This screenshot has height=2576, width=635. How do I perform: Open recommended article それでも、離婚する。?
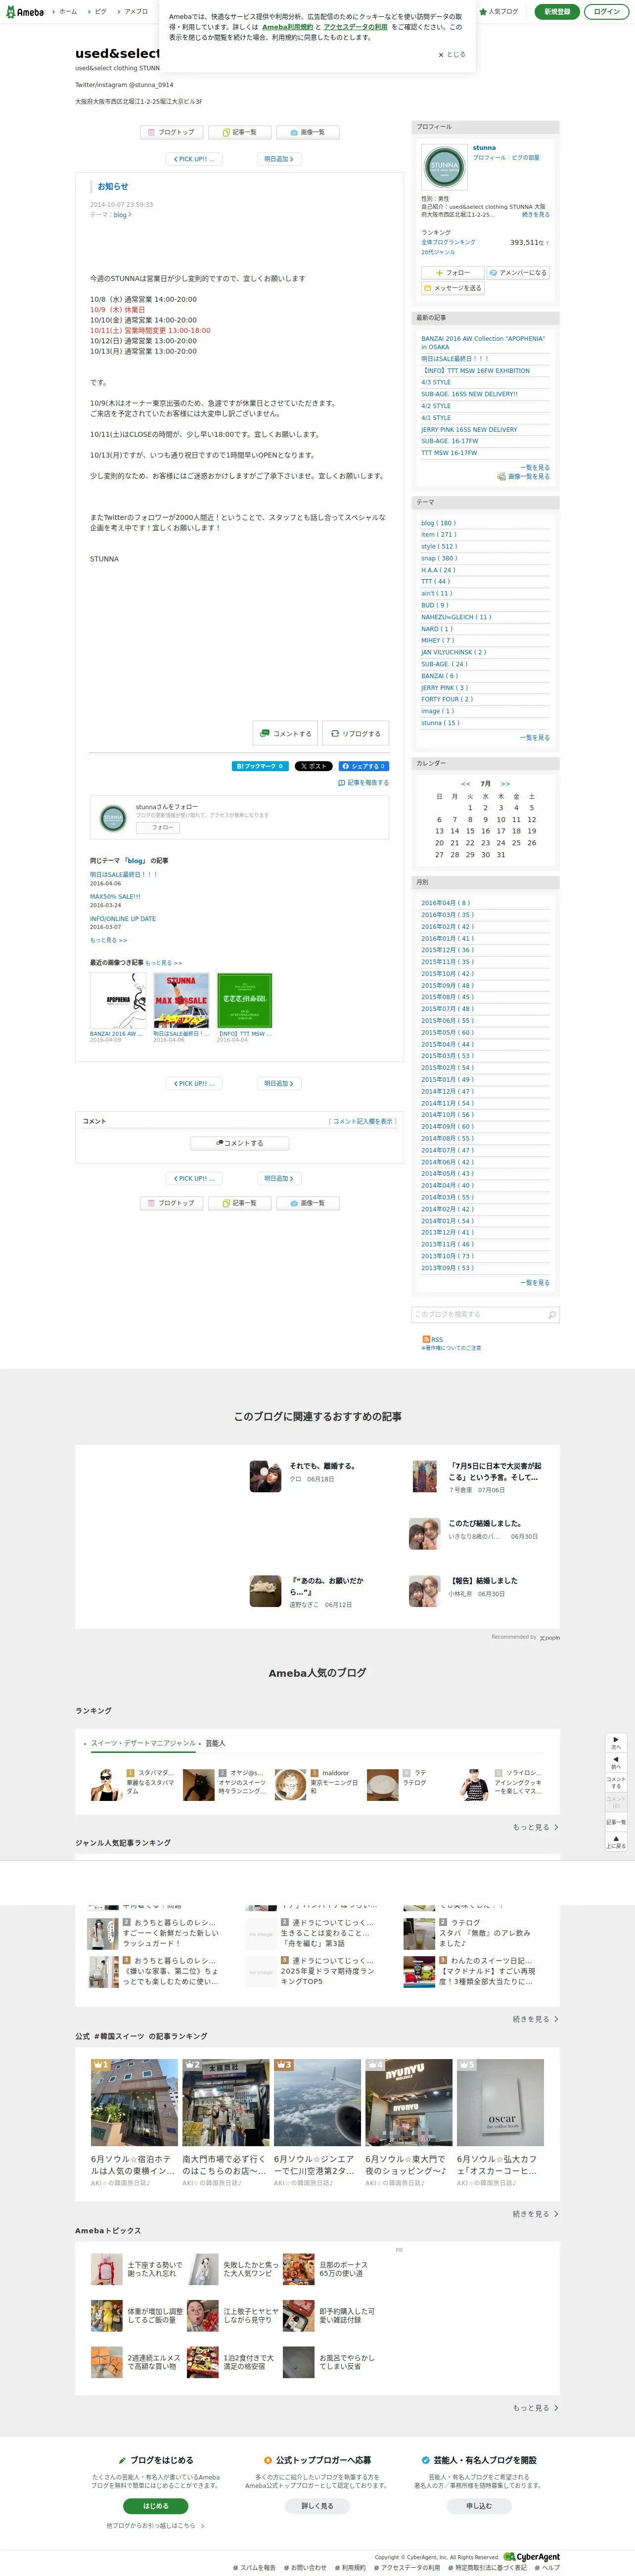pos(322,1466)
